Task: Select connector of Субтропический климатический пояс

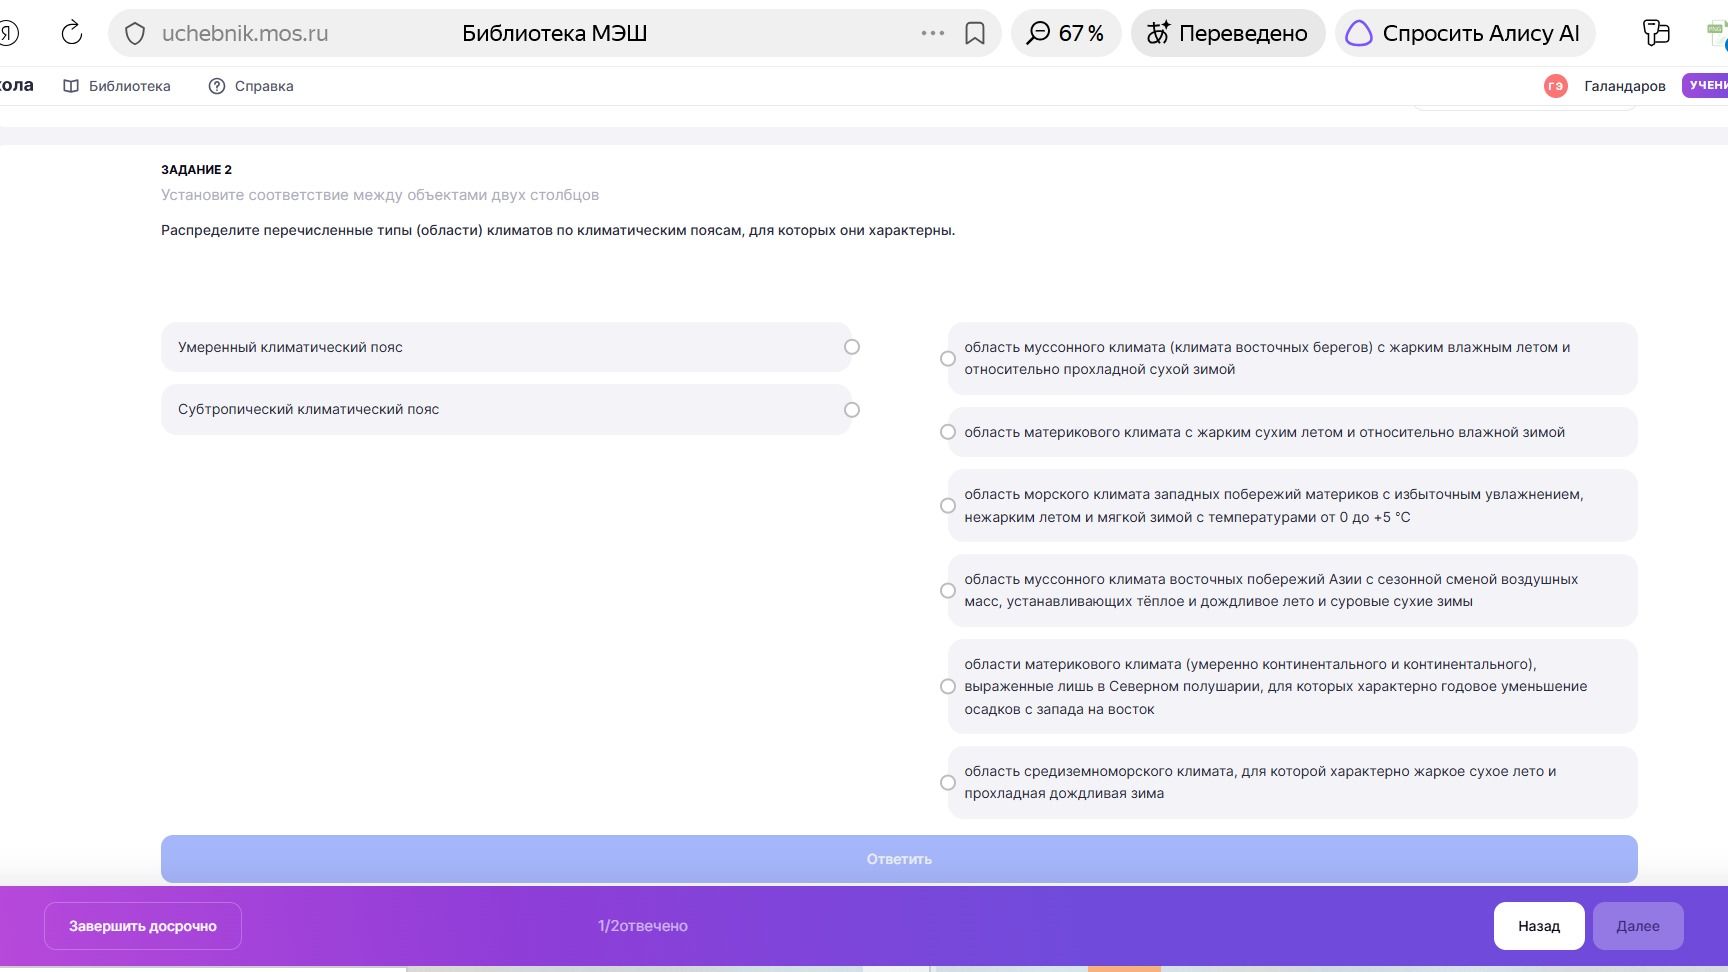Action: click(852, 410)
